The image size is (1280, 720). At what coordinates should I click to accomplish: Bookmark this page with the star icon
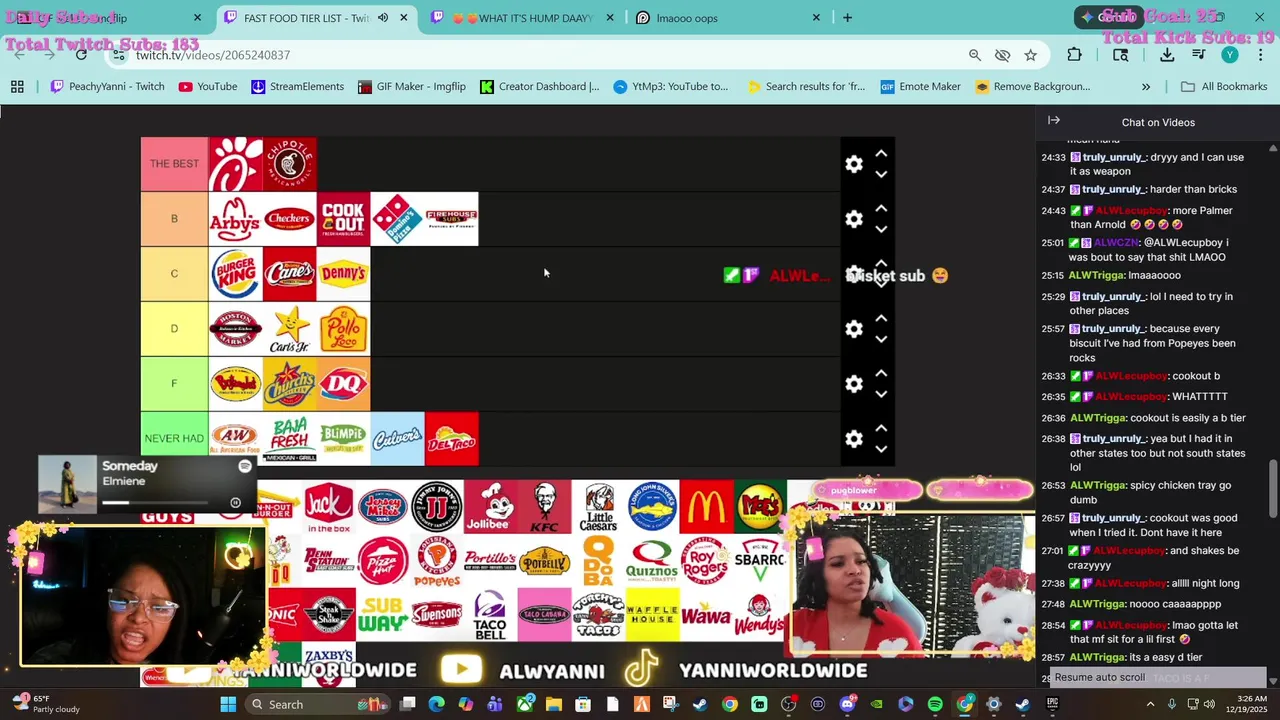[x=1030, y=55]
